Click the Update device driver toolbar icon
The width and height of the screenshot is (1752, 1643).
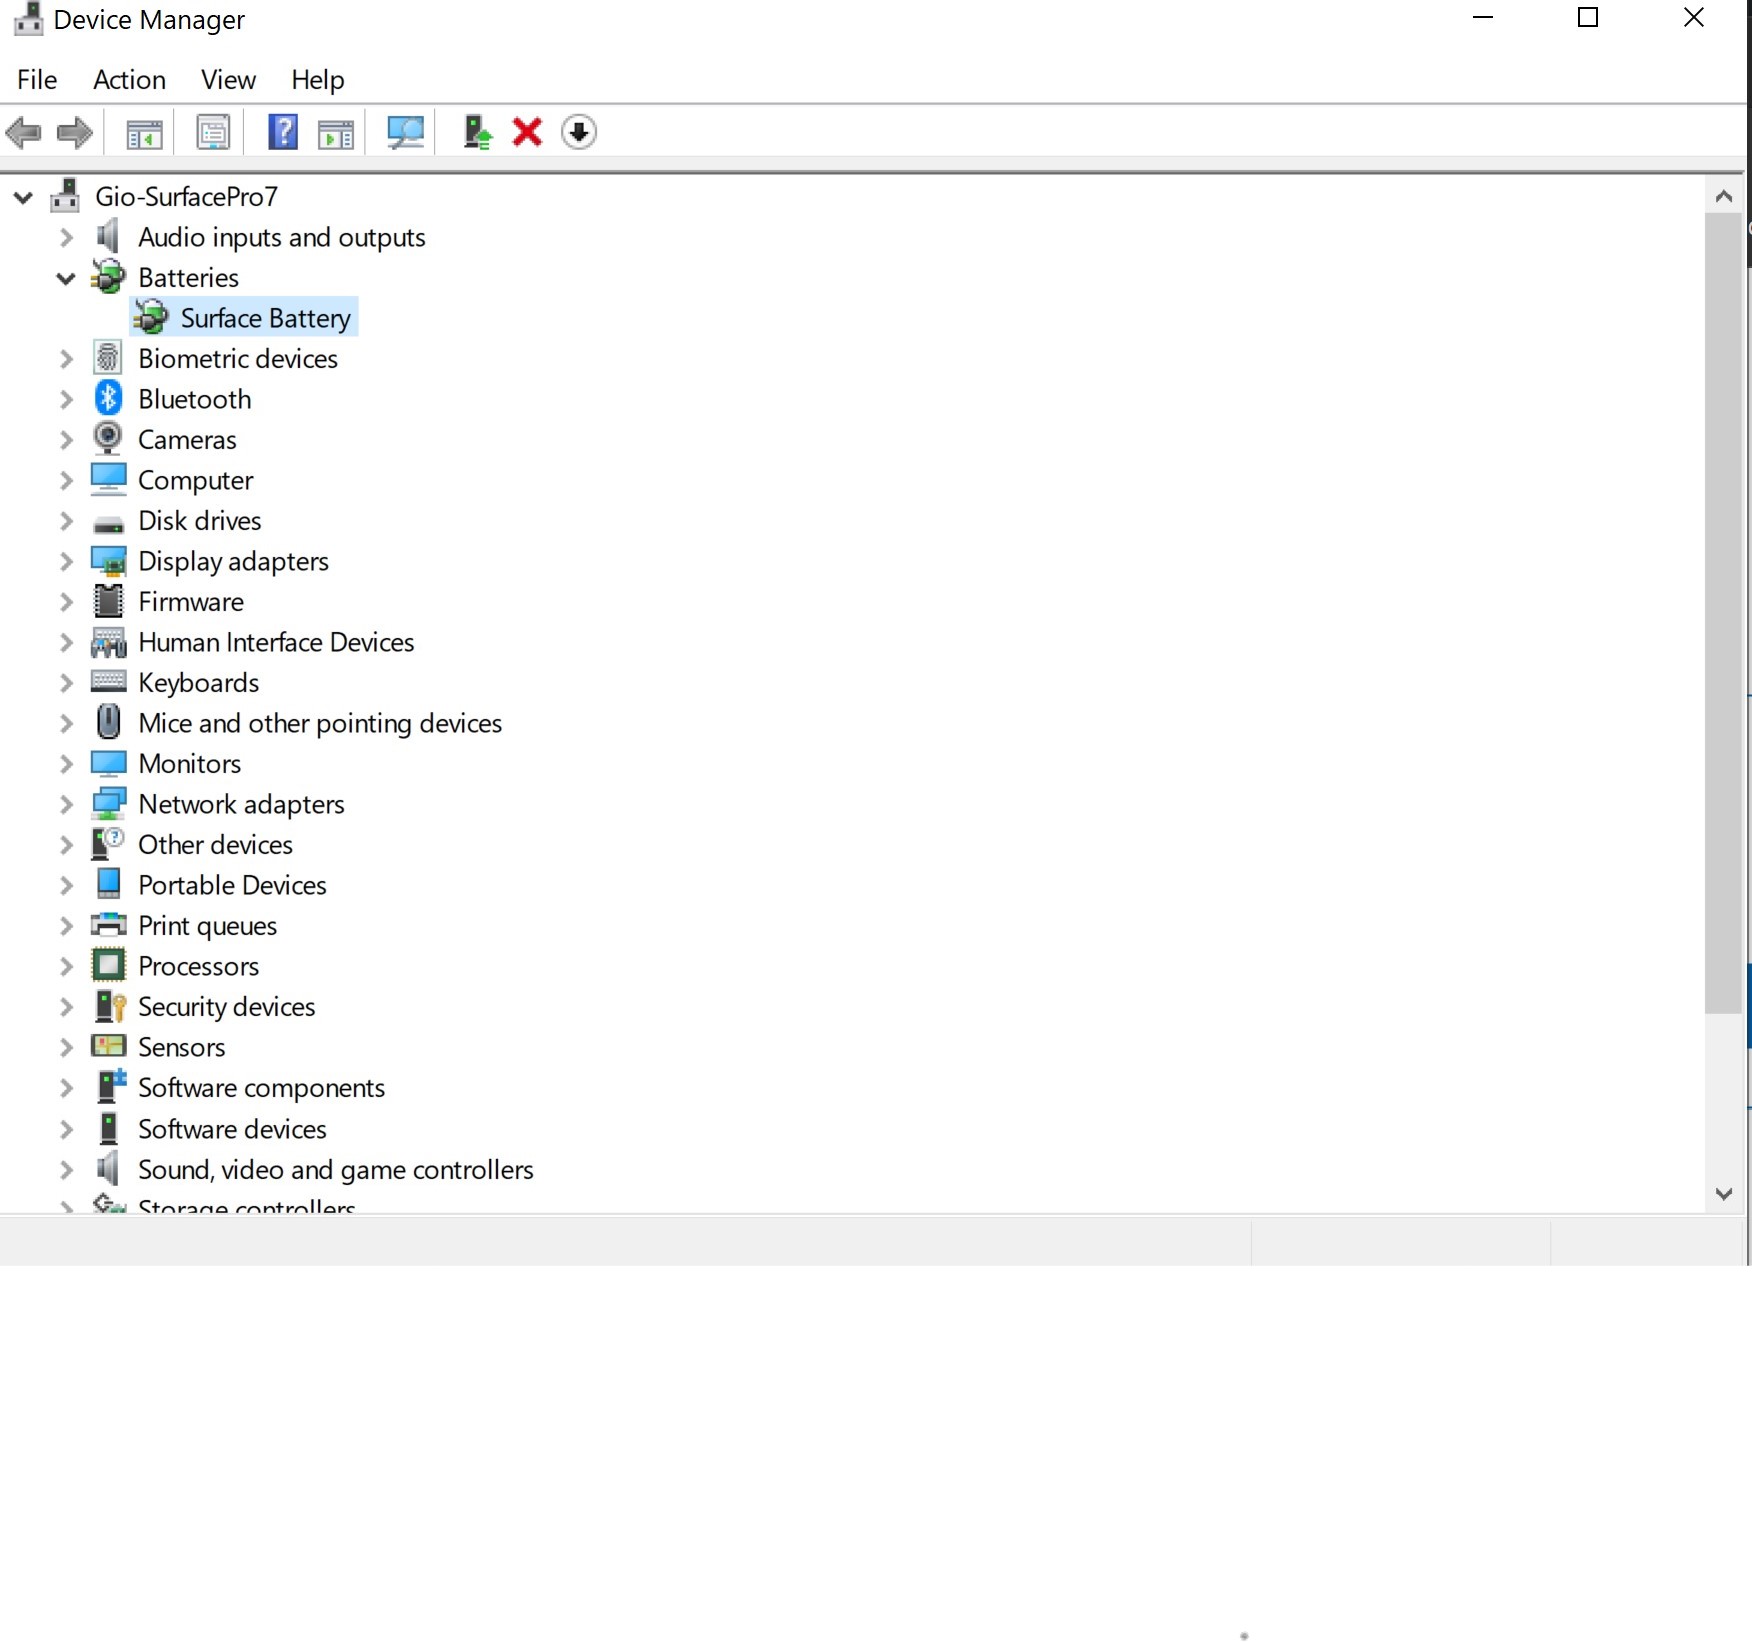point(478,132)
